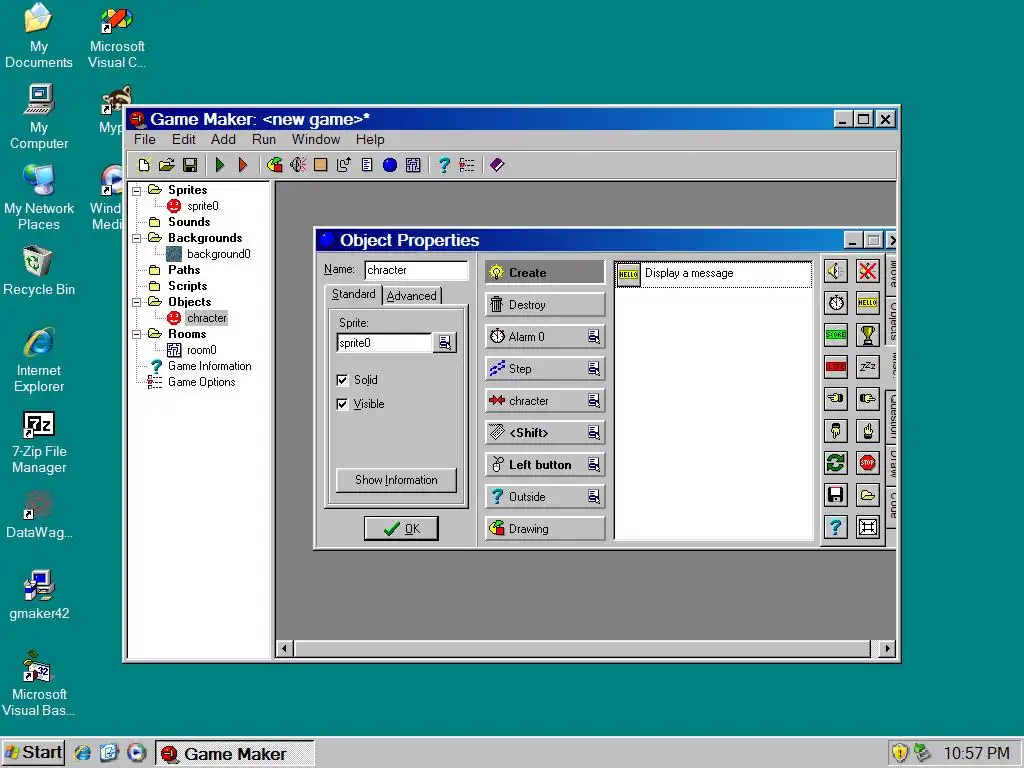Image resolution: width=1024 pixels, height=768 pixels.
Task: Add a script using the document toolbar icon
Action: pos(367,165)
